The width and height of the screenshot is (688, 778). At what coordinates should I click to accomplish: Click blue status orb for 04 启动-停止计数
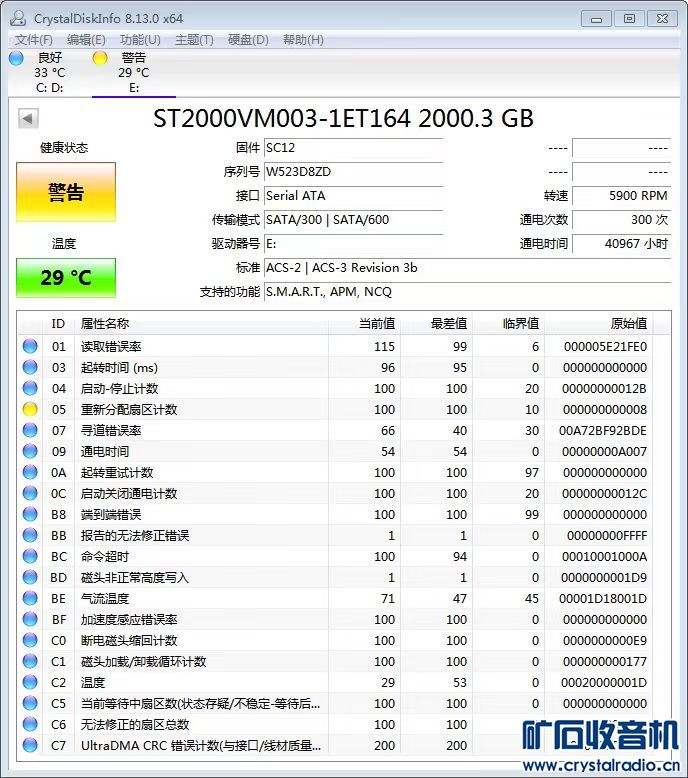coord(30,388)
